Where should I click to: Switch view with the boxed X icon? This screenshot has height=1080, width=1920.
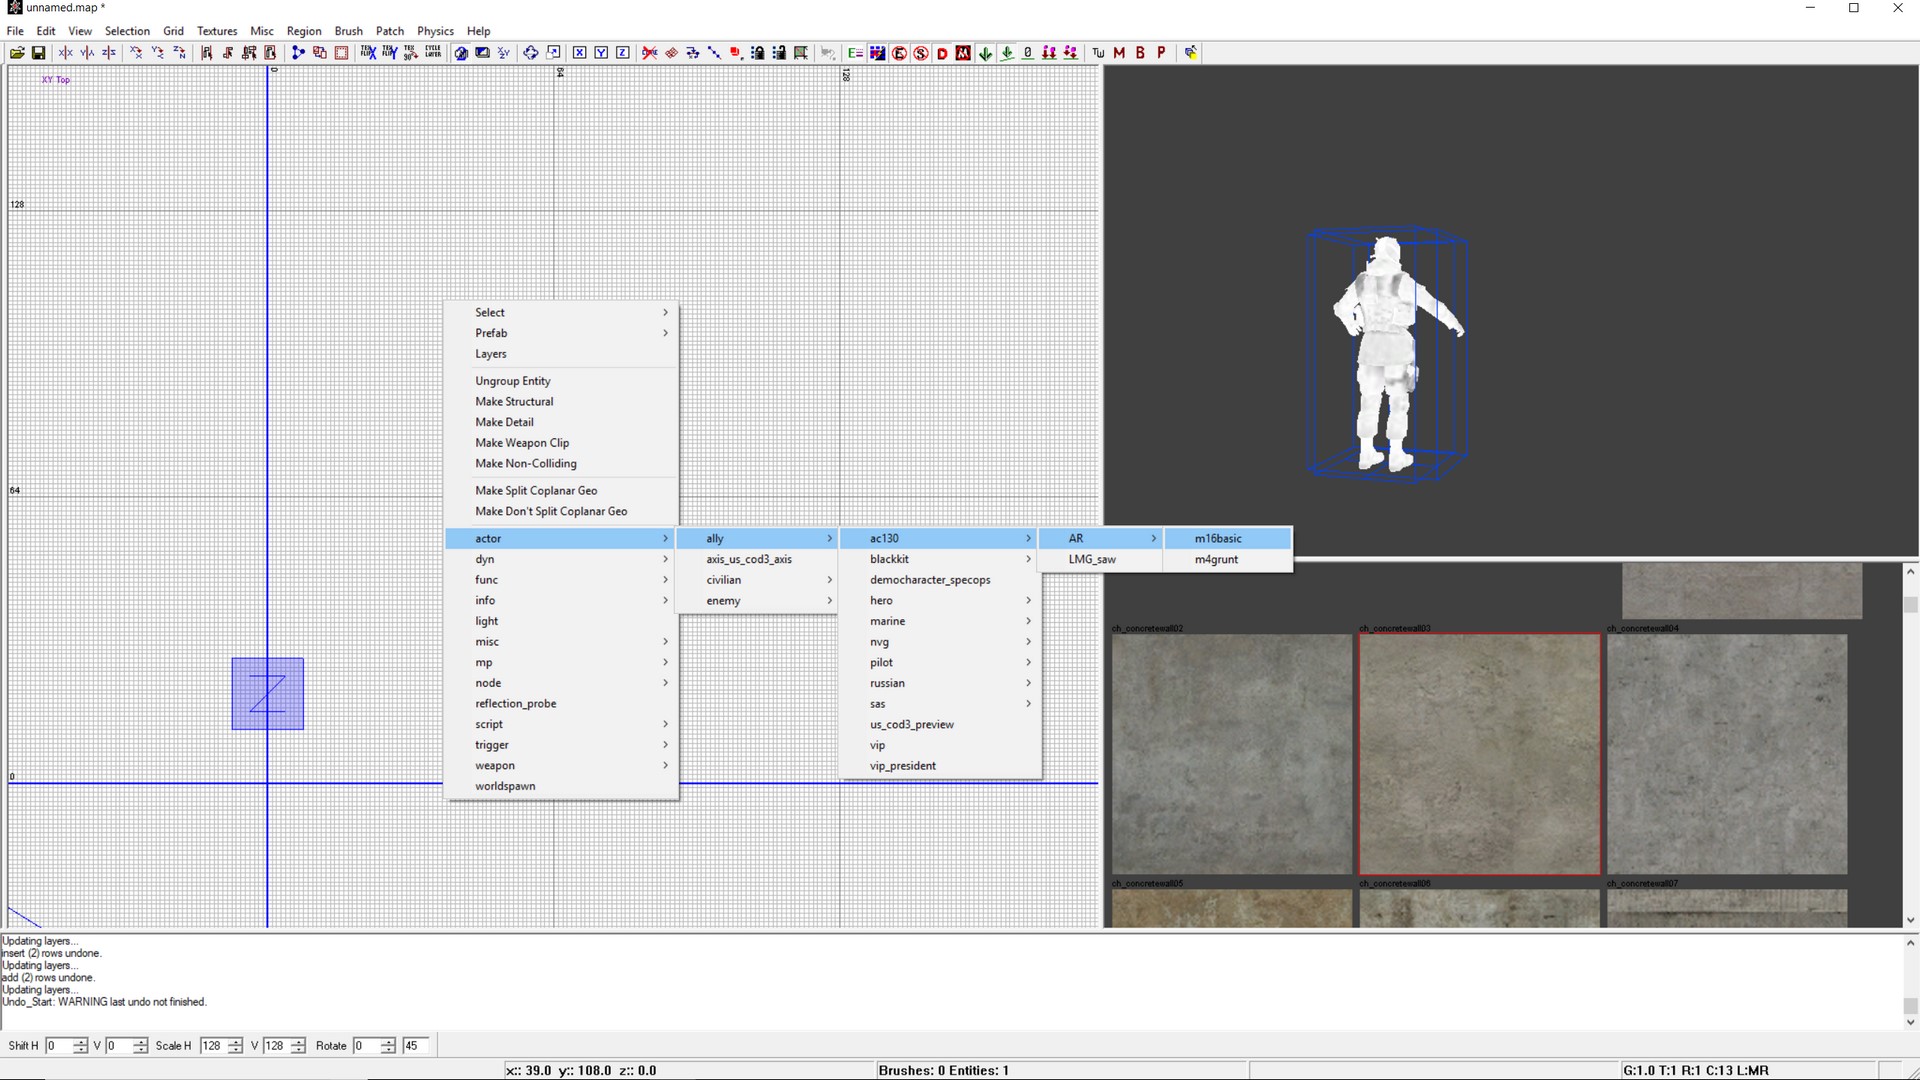[x=579, y=53]
